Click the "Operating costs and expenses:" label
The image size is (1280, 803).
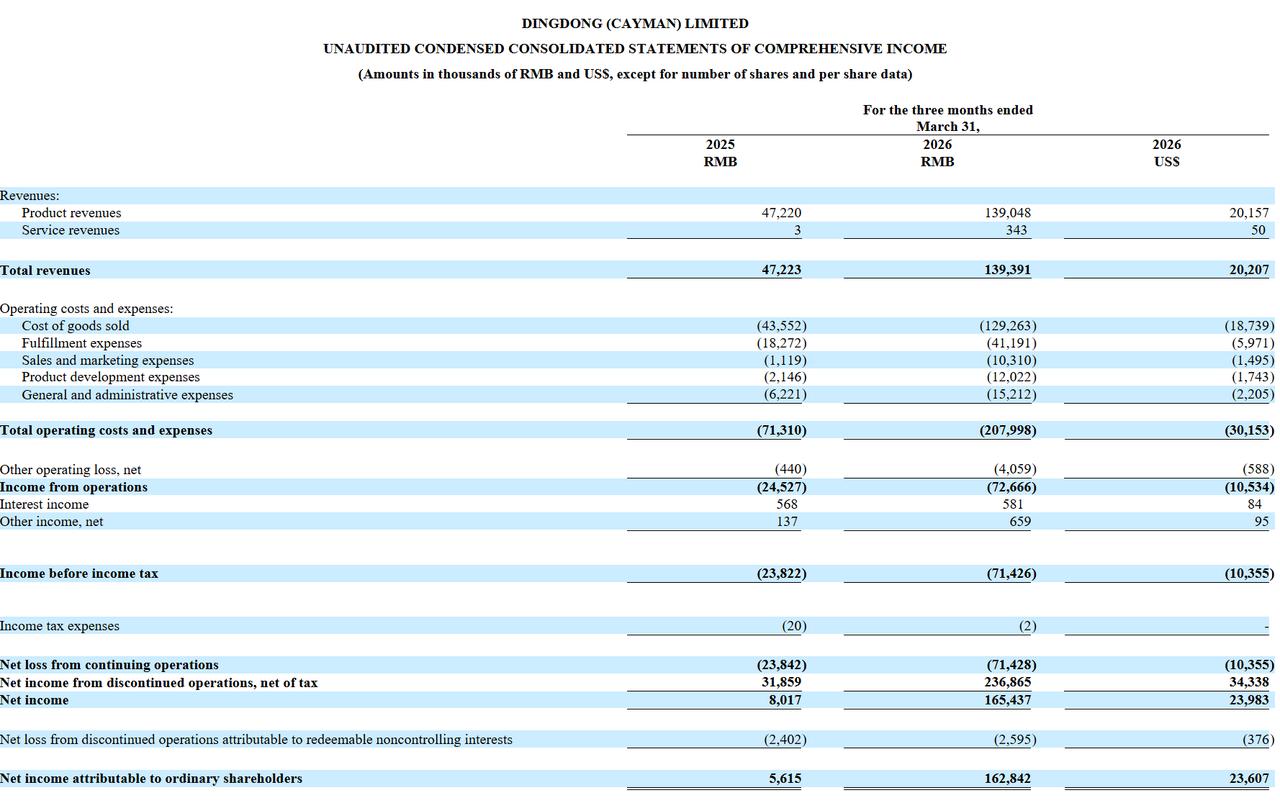pyautogui.click(x=86, y=308)
